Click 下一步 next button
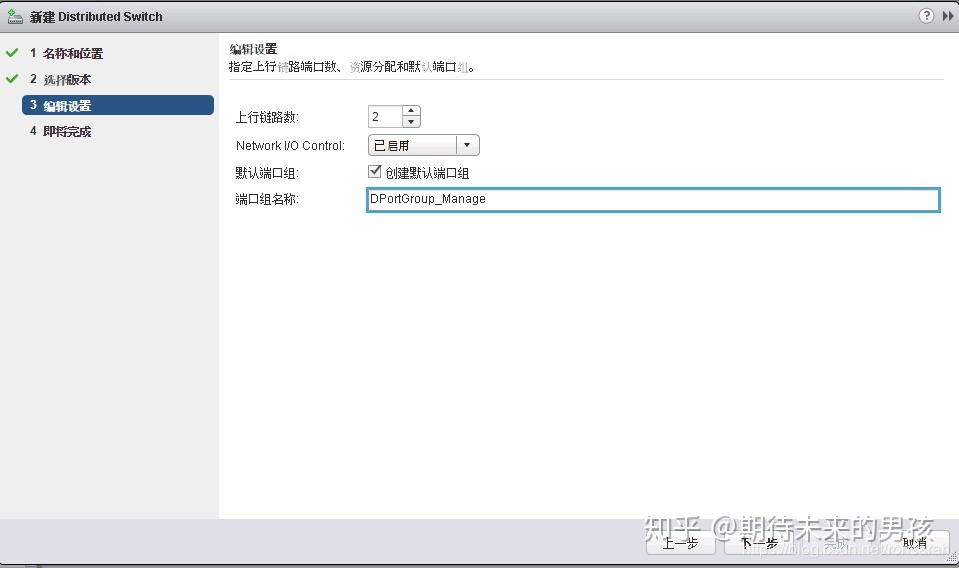 759,543
